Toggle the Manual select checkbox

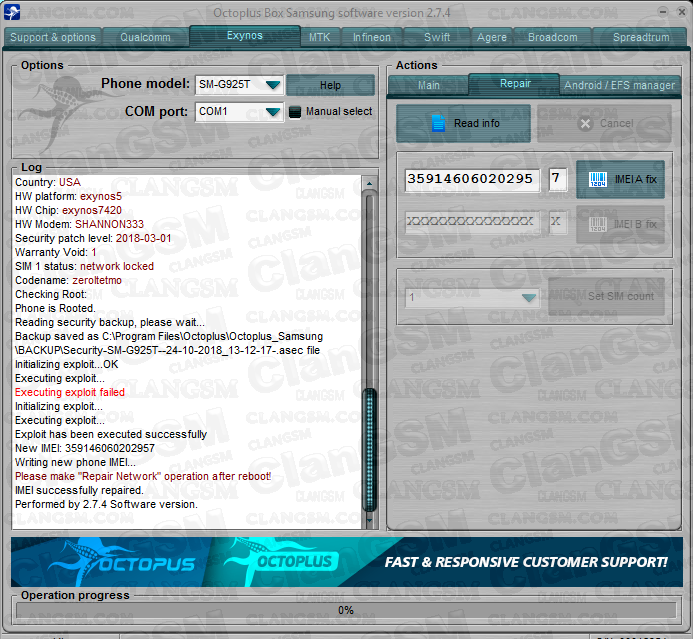coord(295,112)
